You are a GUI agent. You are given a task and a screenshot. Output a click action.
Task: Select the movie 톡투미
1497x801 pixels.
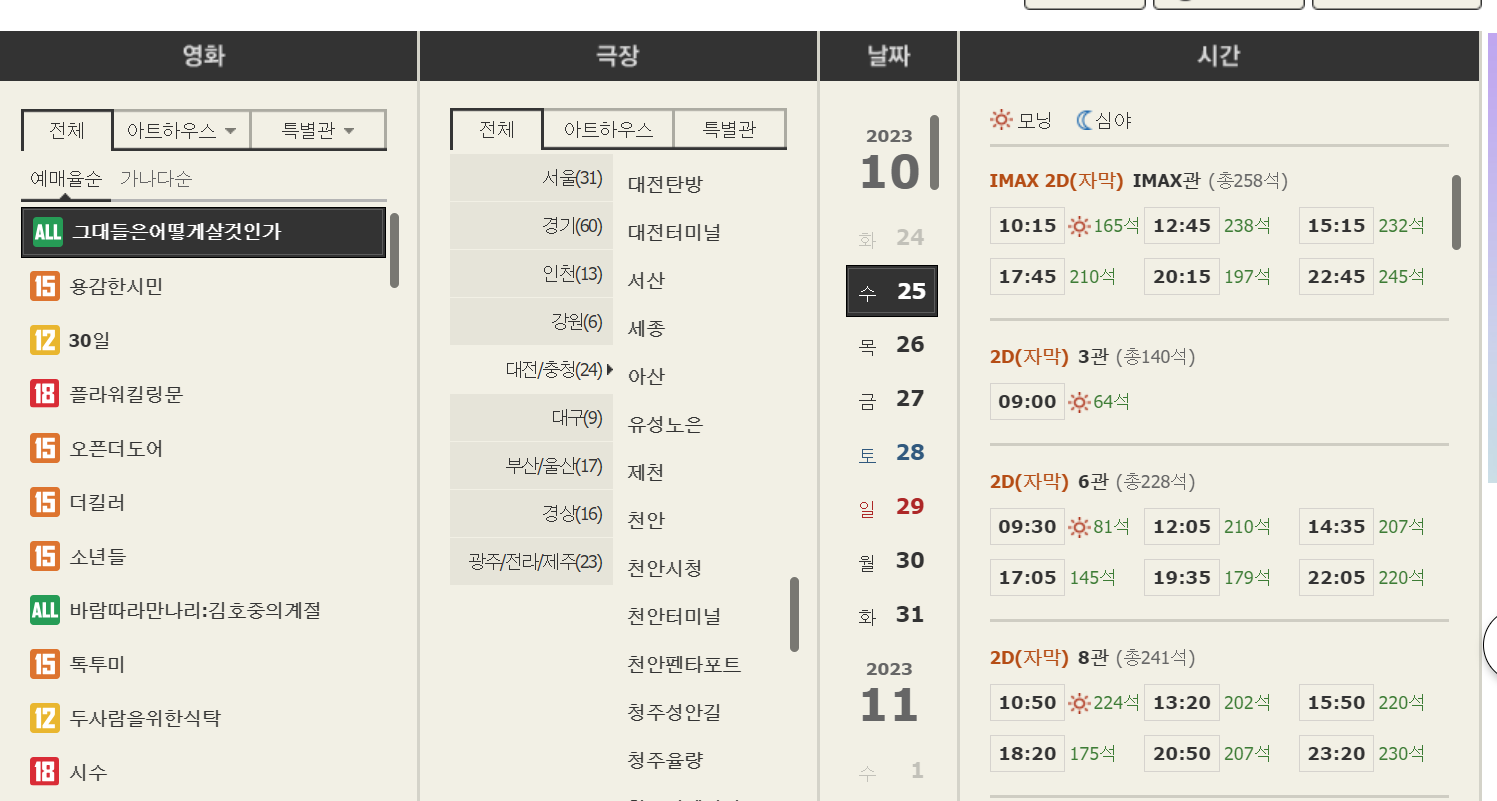[x=98, y=664]
